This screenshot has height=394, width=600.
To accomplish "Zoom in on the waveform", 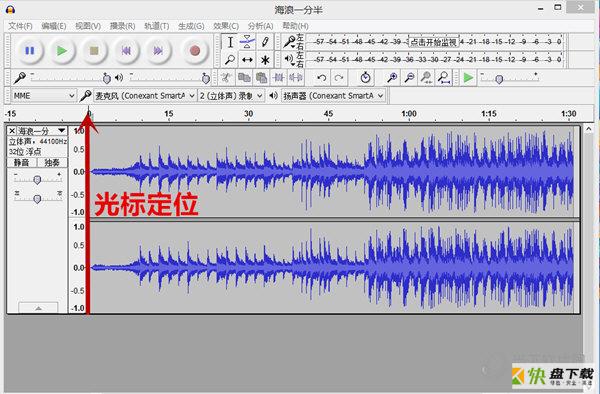I will pos(391,78).
